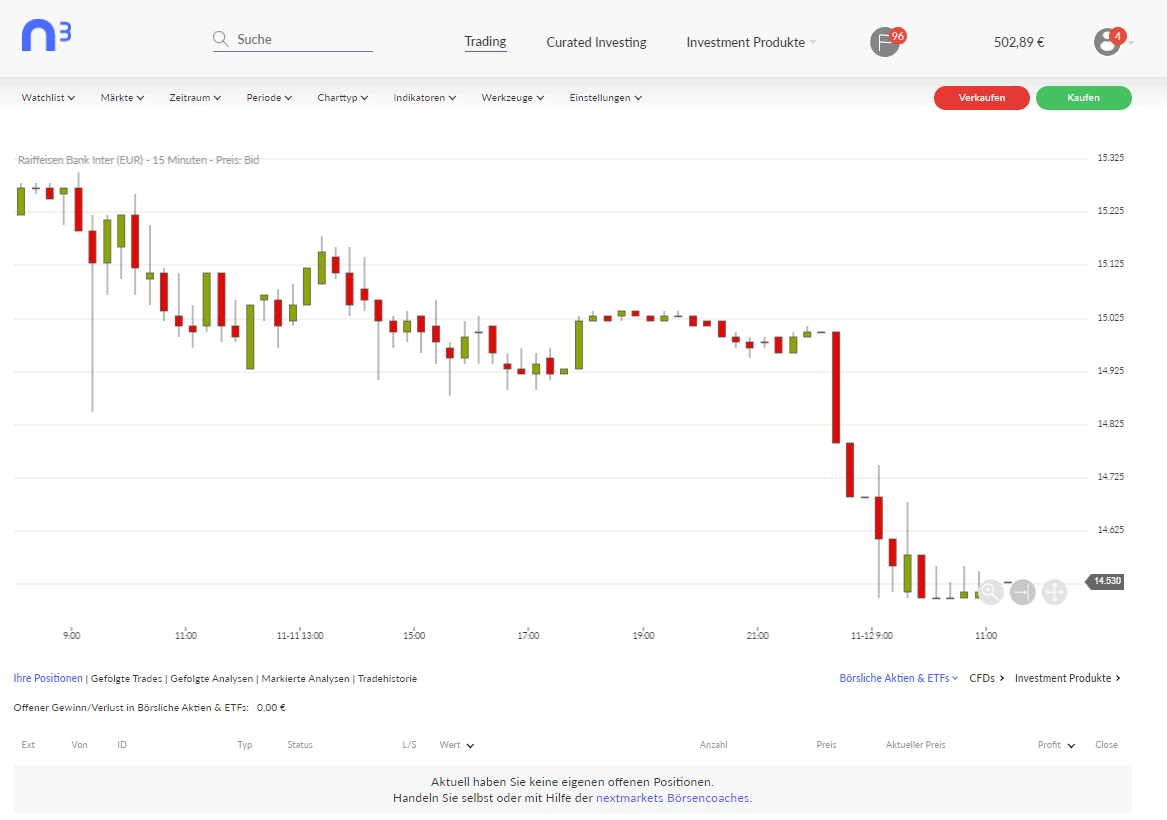1167x820 pixels.
Task: Click the Close column header
Action: tap(1106, 745)
